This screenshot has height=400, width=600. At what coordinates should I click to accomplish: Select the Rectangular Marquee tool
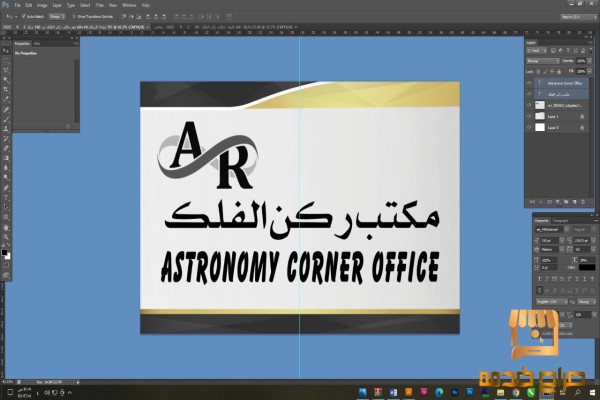pyautogui.click(x=6, y=55)
